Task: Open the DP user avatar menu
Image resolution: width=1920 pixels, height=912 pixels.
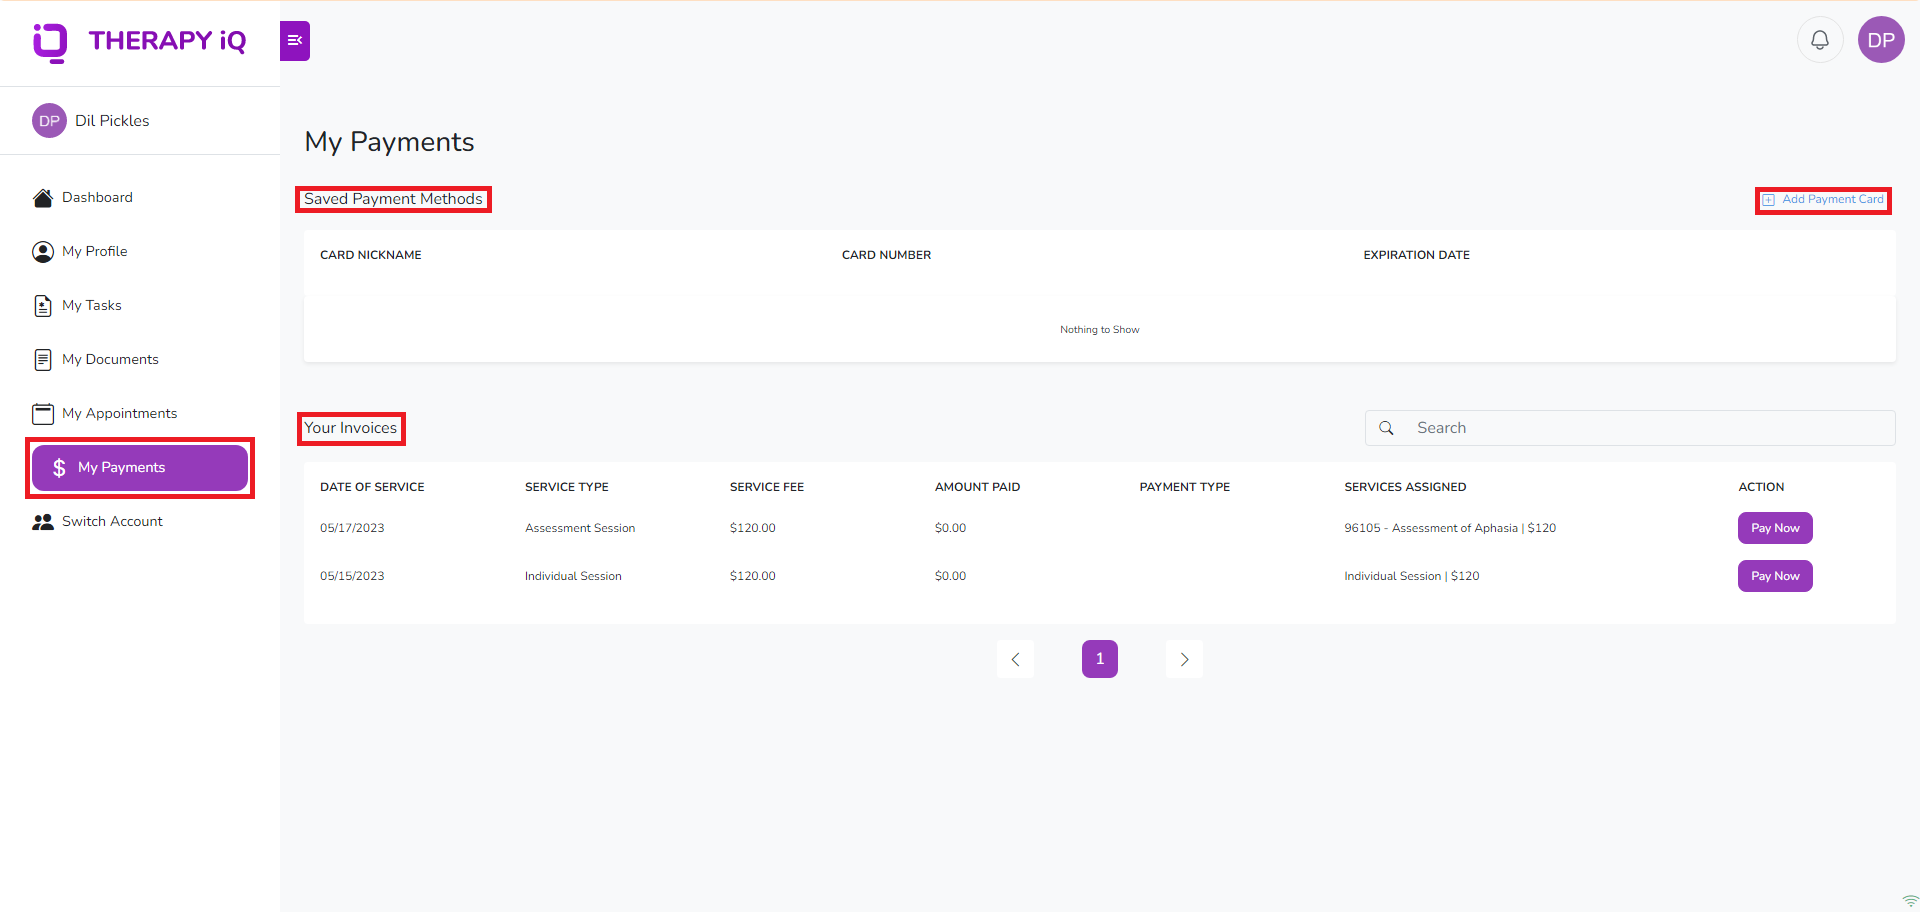Action: pos(1881,40)
